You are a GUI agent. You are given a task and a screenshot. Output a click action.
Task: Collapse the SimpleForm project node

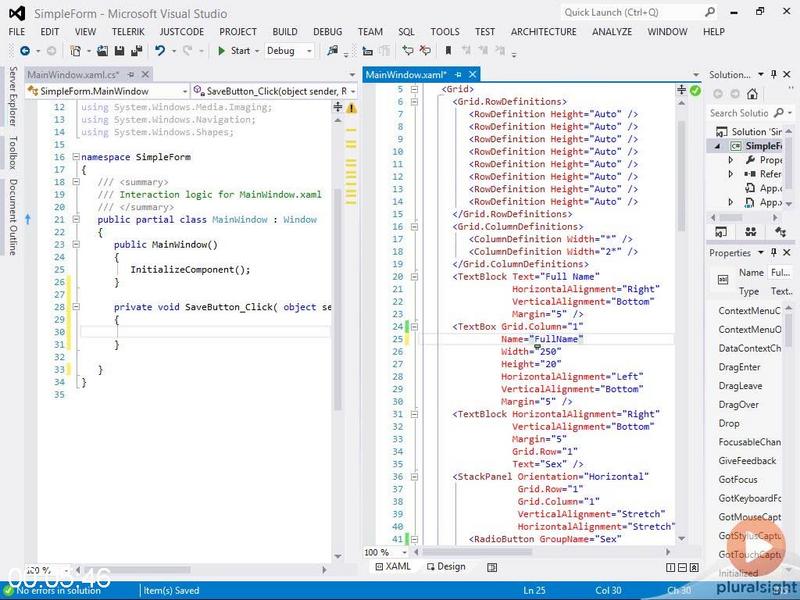click(x=718, y=146)
